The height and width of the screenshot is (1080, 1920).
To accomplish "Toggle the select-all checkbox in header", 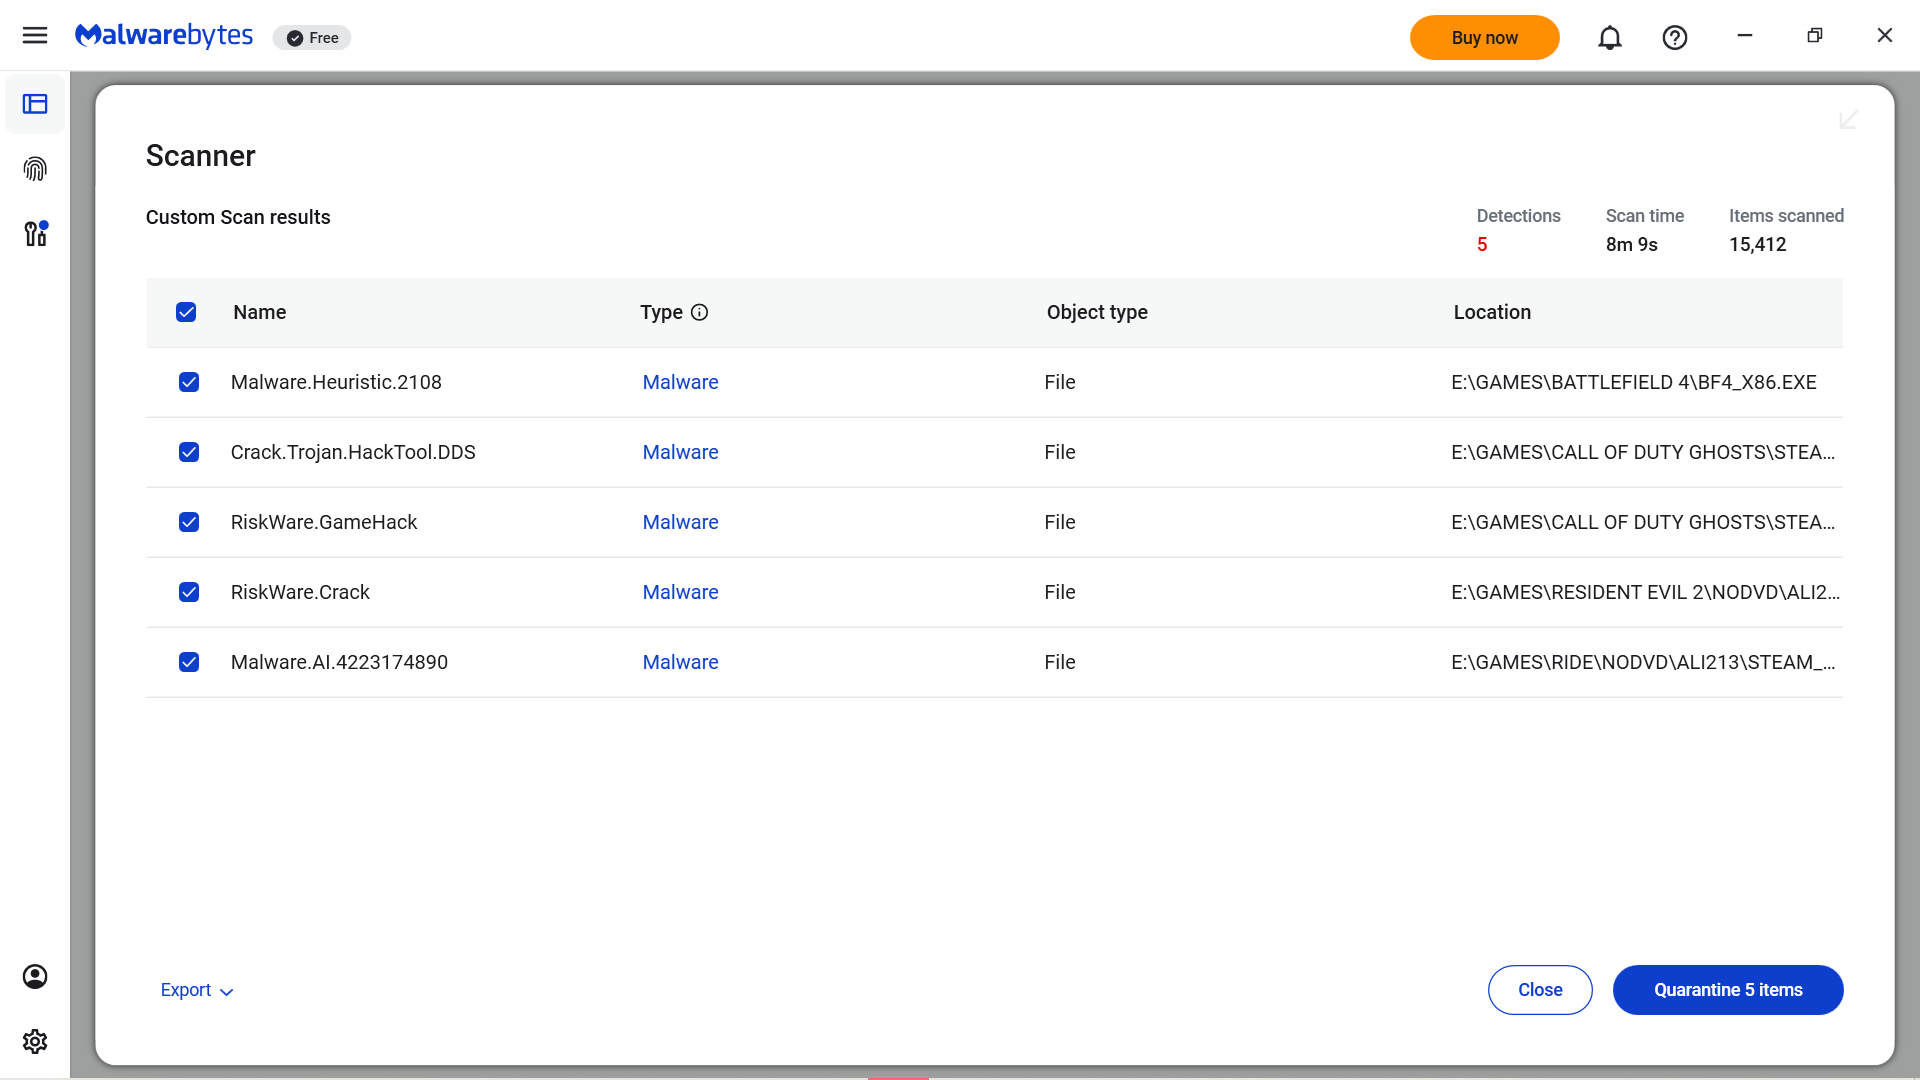I will coord(186,312).
